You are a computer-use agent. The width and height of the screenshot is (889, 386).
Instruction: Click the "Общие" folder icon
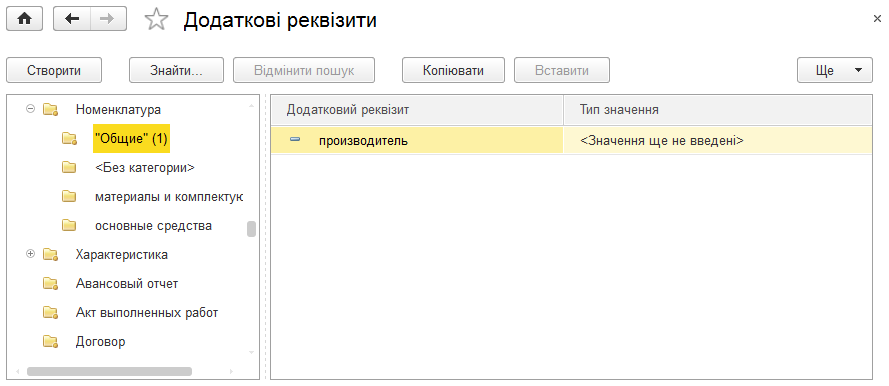[69, 139]
